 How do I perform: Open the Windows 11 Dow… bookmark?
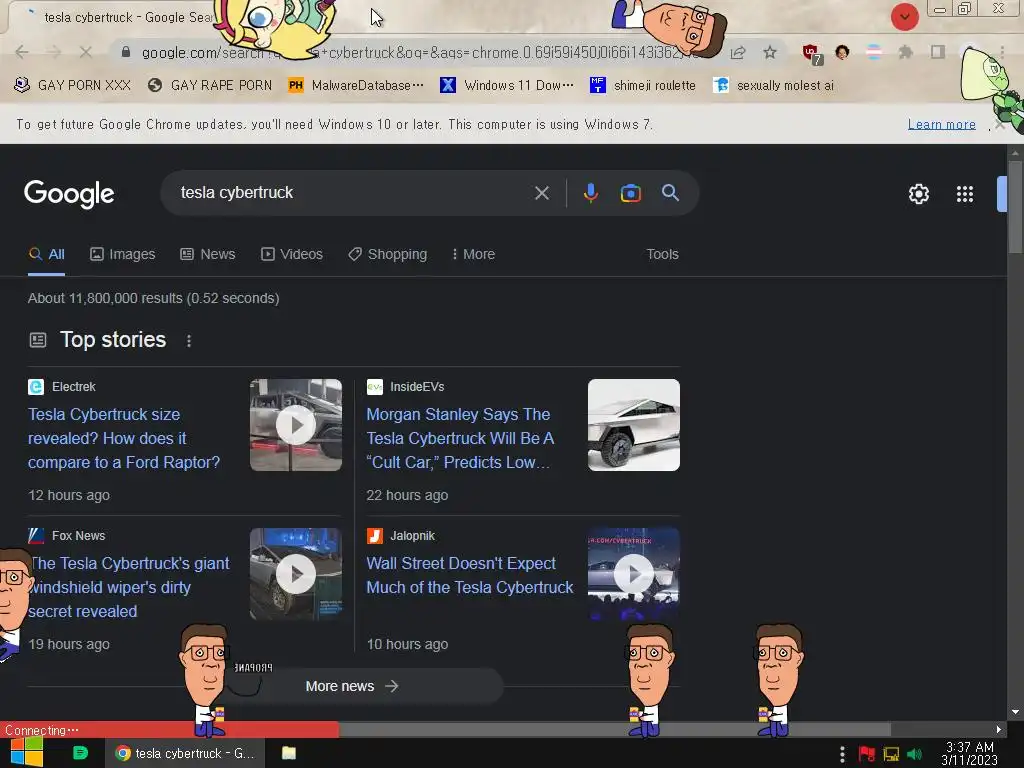[x=507, y=86]
